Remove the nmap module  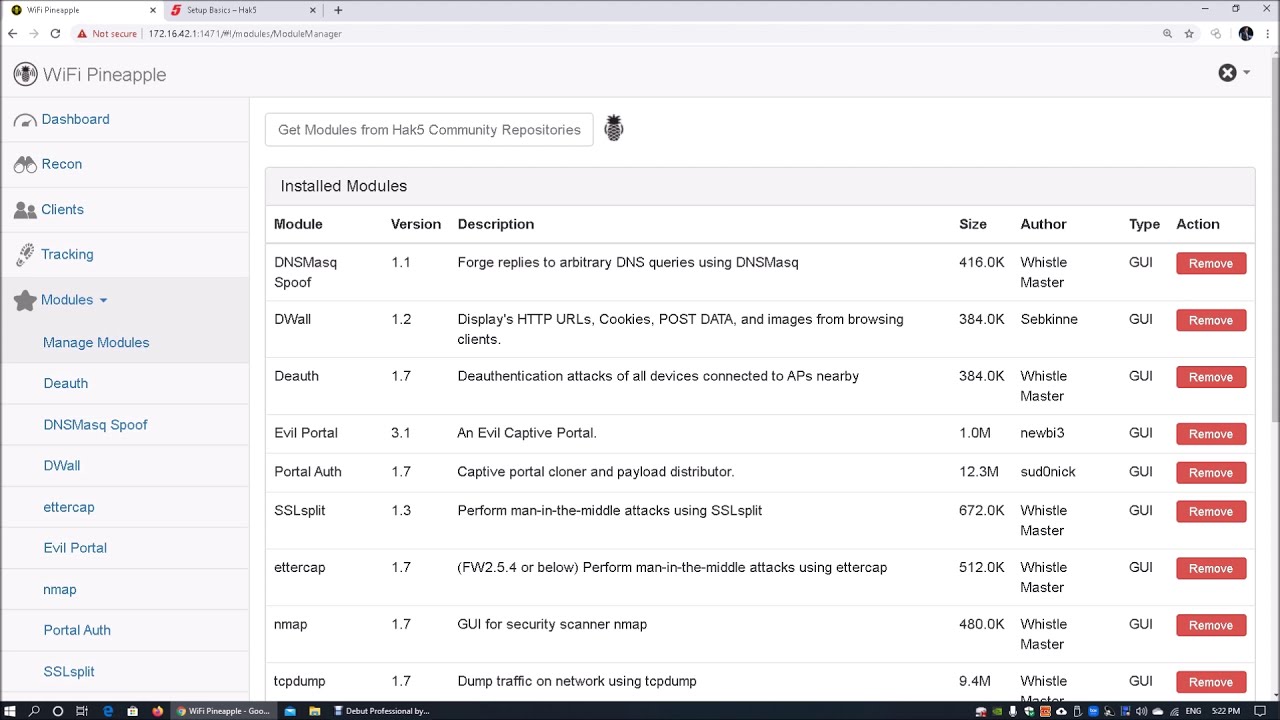click(1211, 625)
